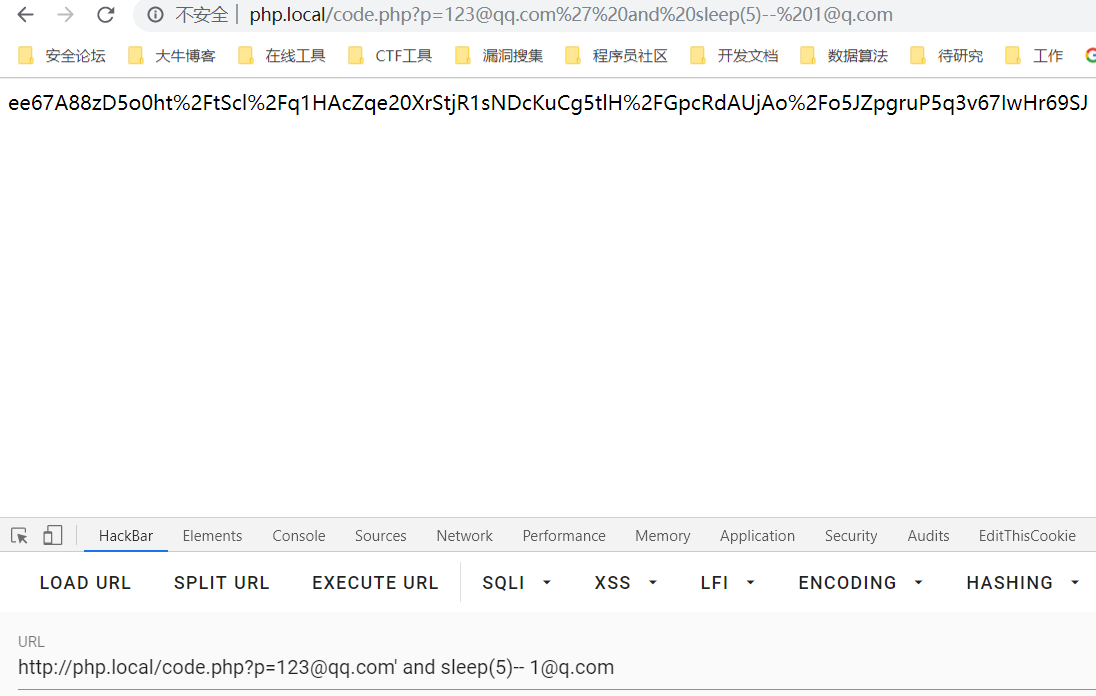Open the 安全论坛 bookmark folder
This screenshot has width=1096, height=696.
click(63, 56)
